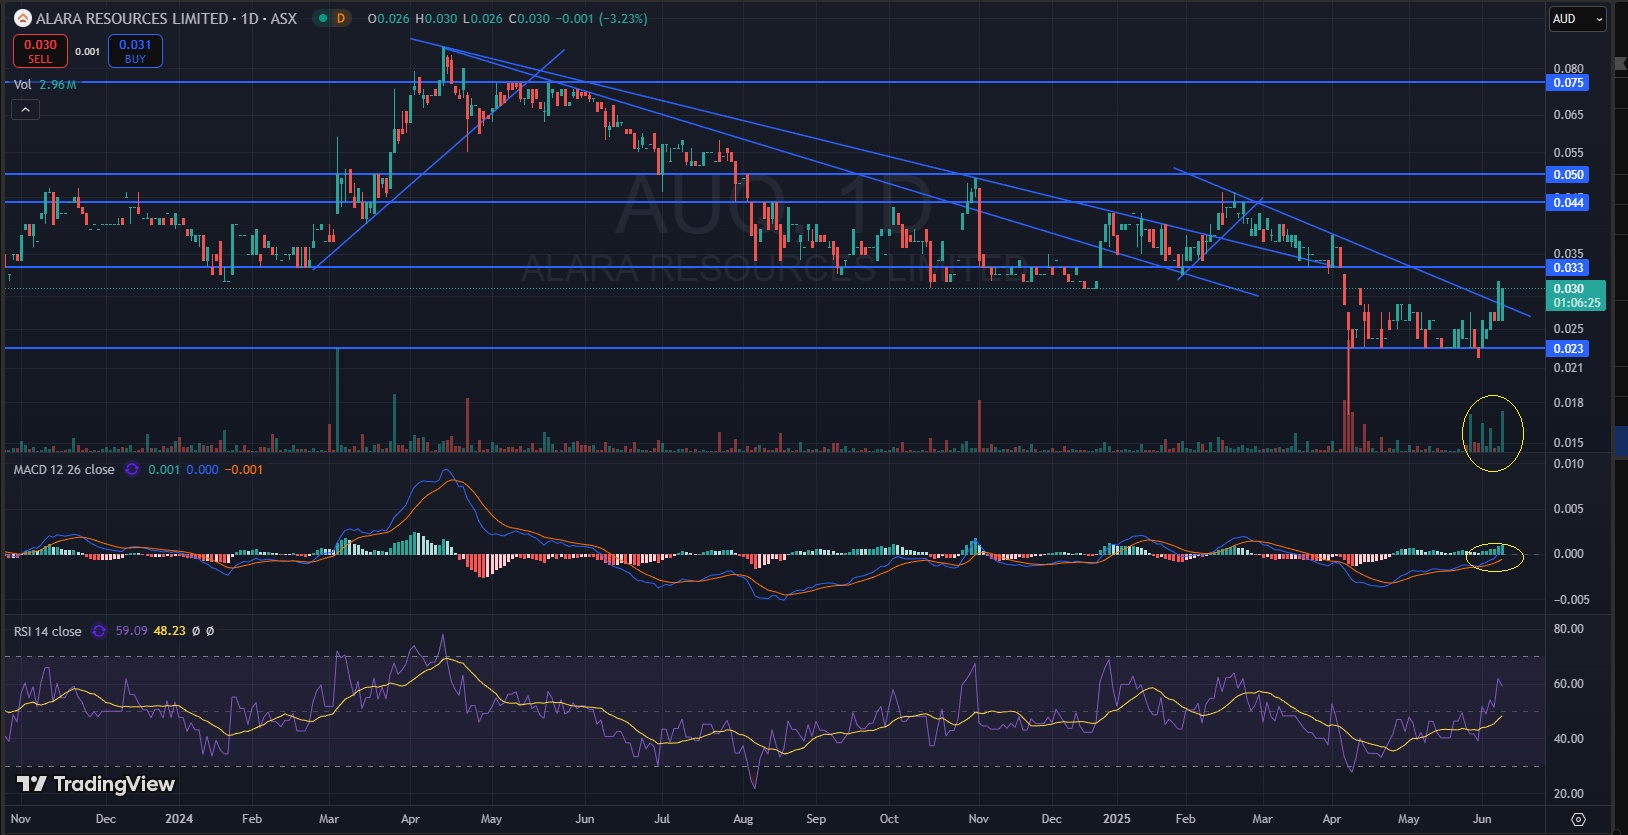Click the TradingView logo

[96, 784]
